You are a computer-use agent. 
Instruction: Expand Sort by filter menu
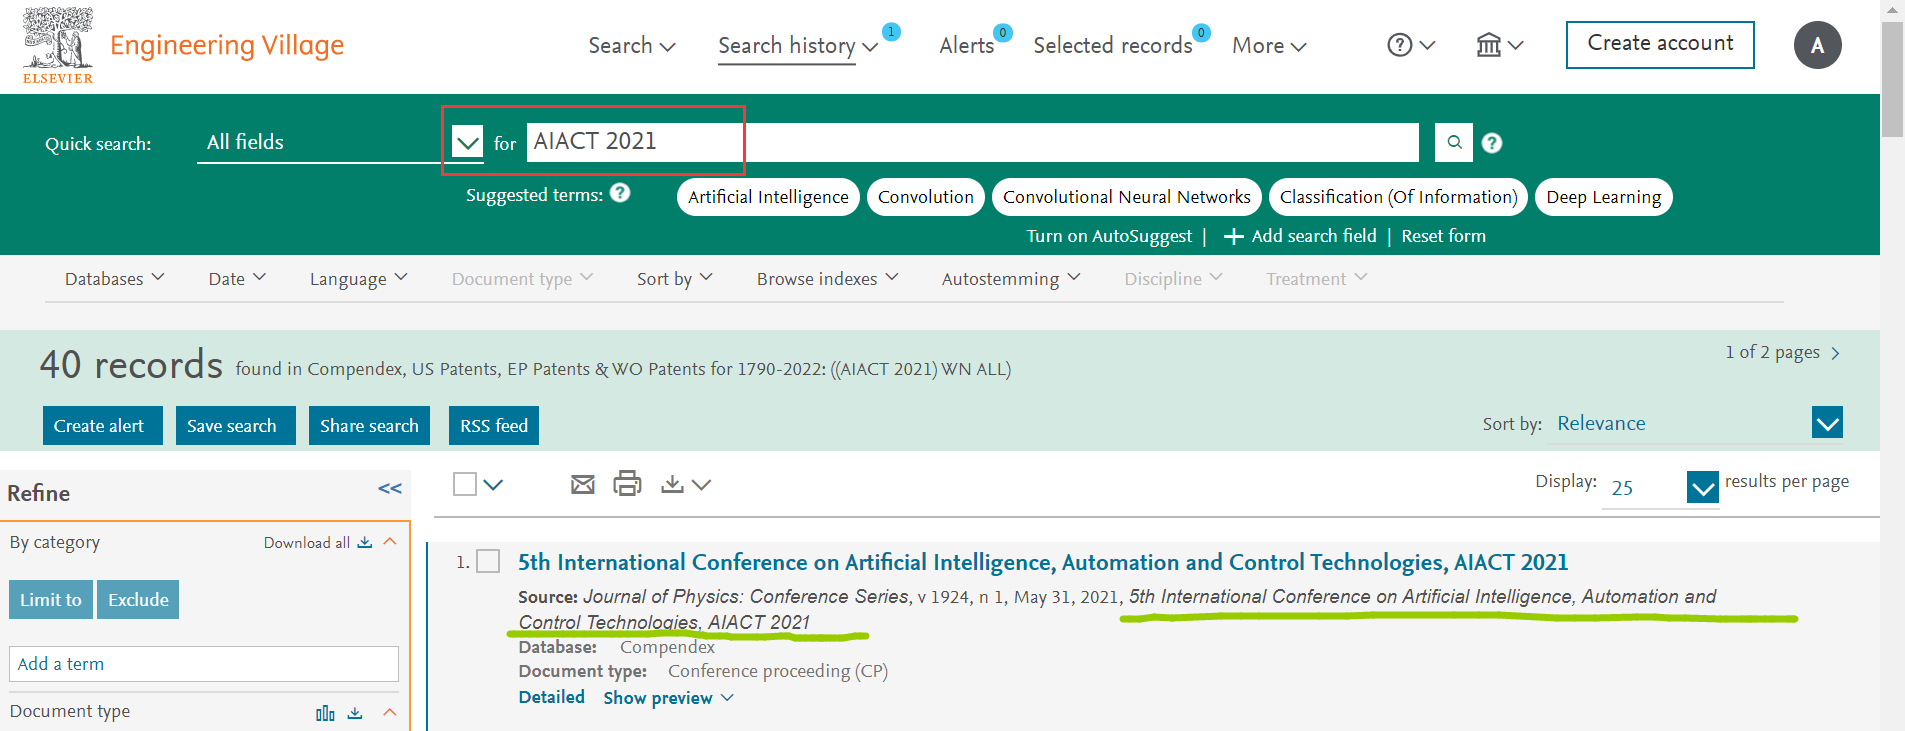(x=675, y=279)
